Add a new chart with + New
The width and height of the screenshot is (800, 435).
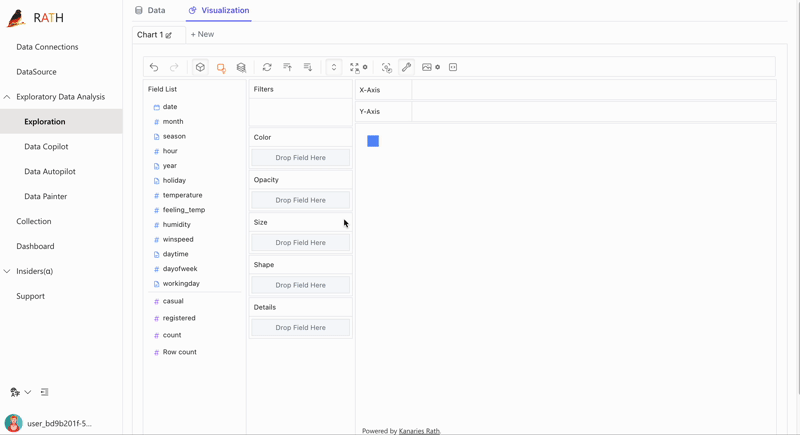coord(202,34)
